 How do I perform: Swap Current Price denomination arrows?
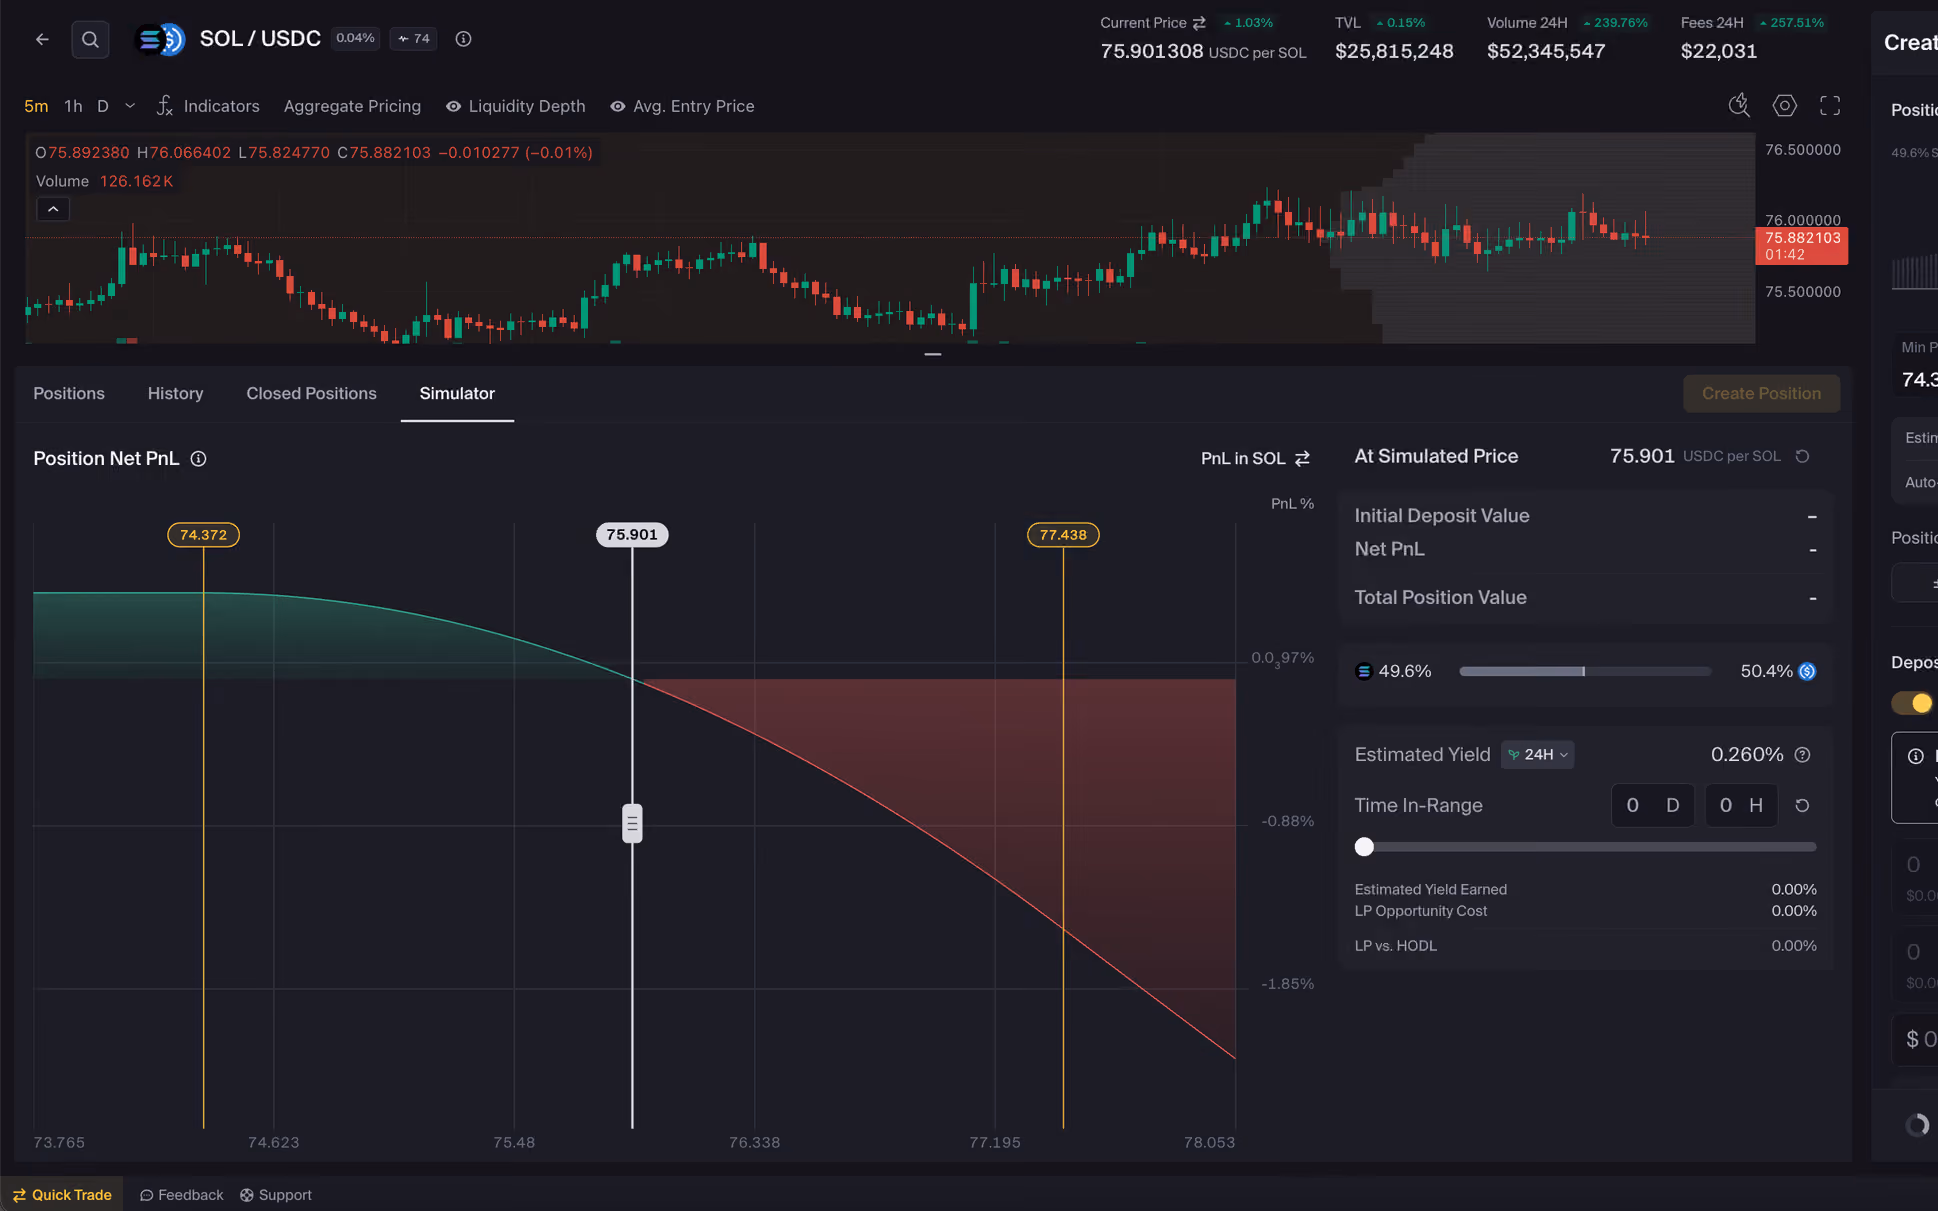(1199, 23)
